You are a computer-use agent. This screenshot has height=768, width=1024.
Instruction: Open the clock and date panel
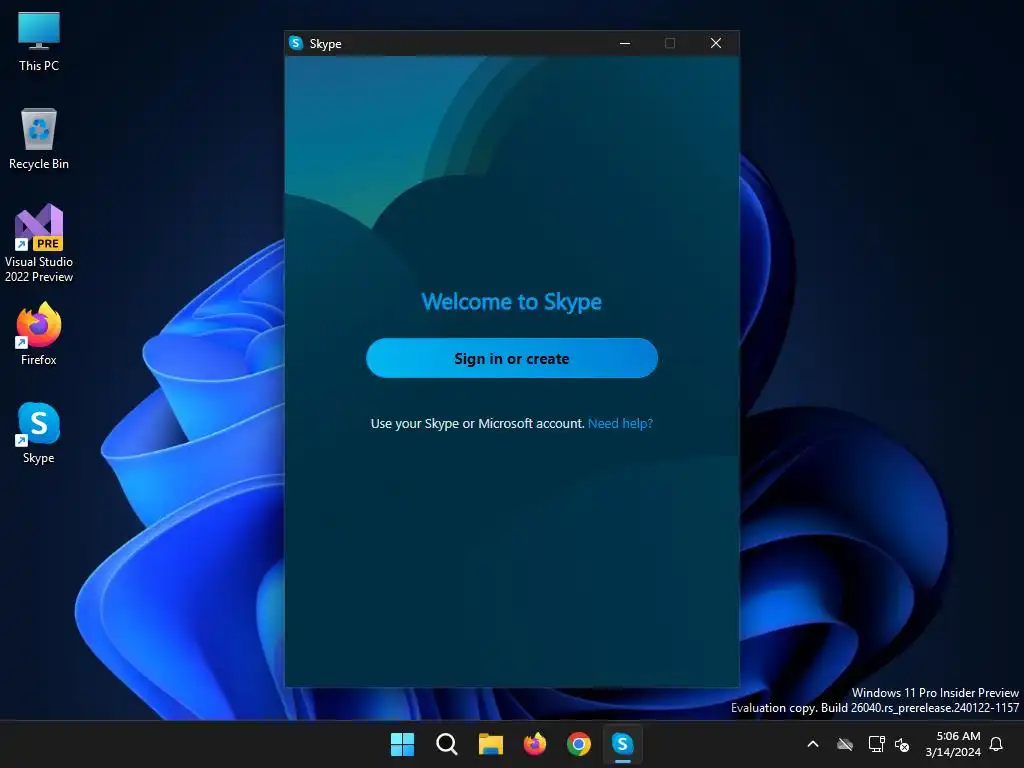click(953, 744)
